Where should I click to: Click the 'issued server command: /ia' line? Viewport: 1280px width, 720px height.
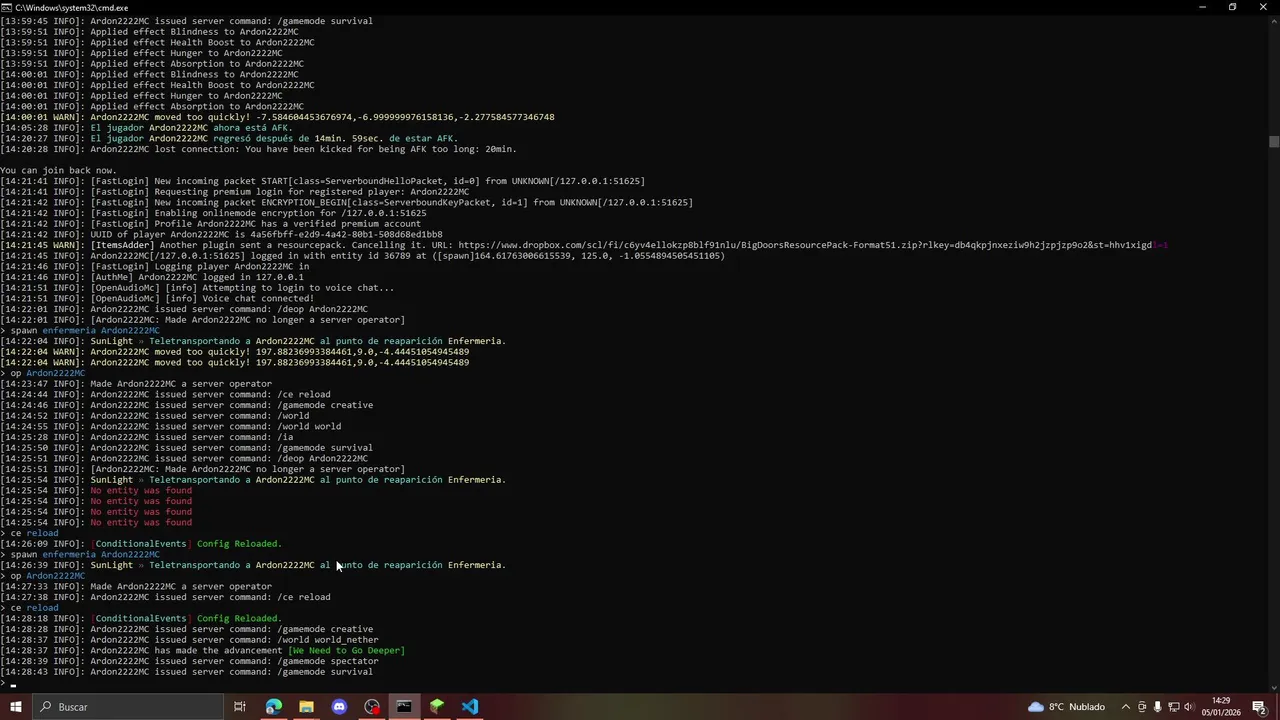pyautogui.click(x=147, y=437)
